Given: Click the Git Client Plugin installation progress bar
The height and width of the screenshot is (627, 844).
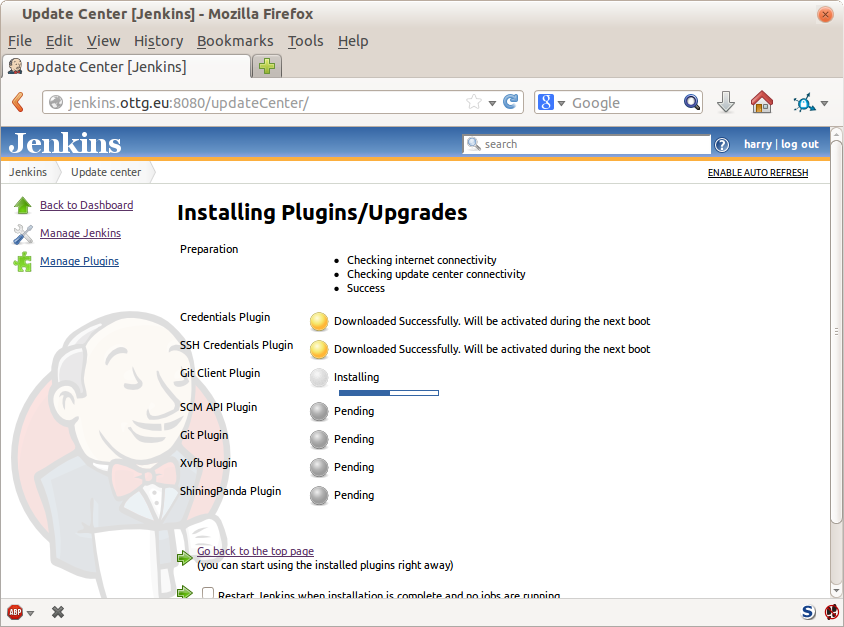Looking at the screenshot, I should pos(388,392).
